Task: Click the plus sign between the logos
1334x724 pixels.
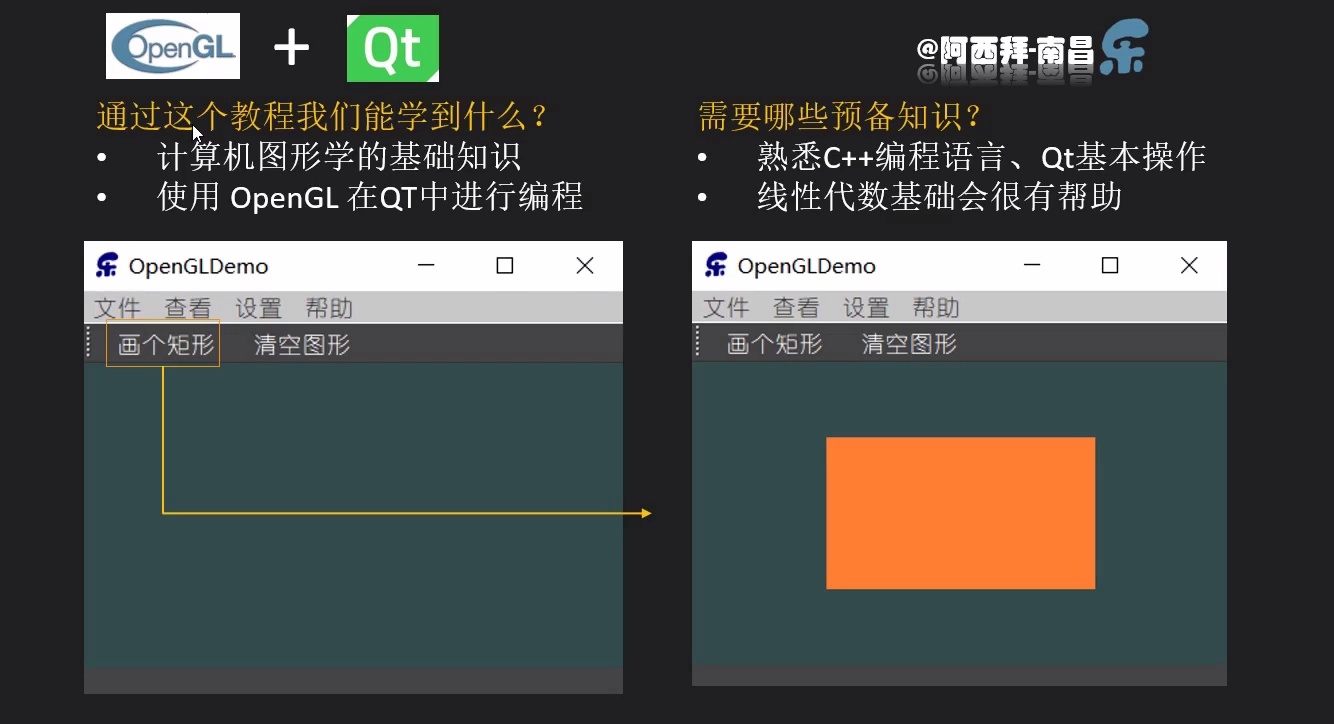Action: pos(291,45)
